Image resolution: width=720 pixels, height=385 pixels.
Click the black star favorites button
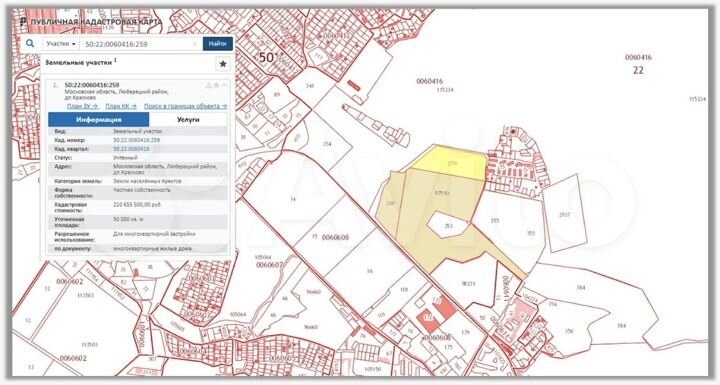223,63
